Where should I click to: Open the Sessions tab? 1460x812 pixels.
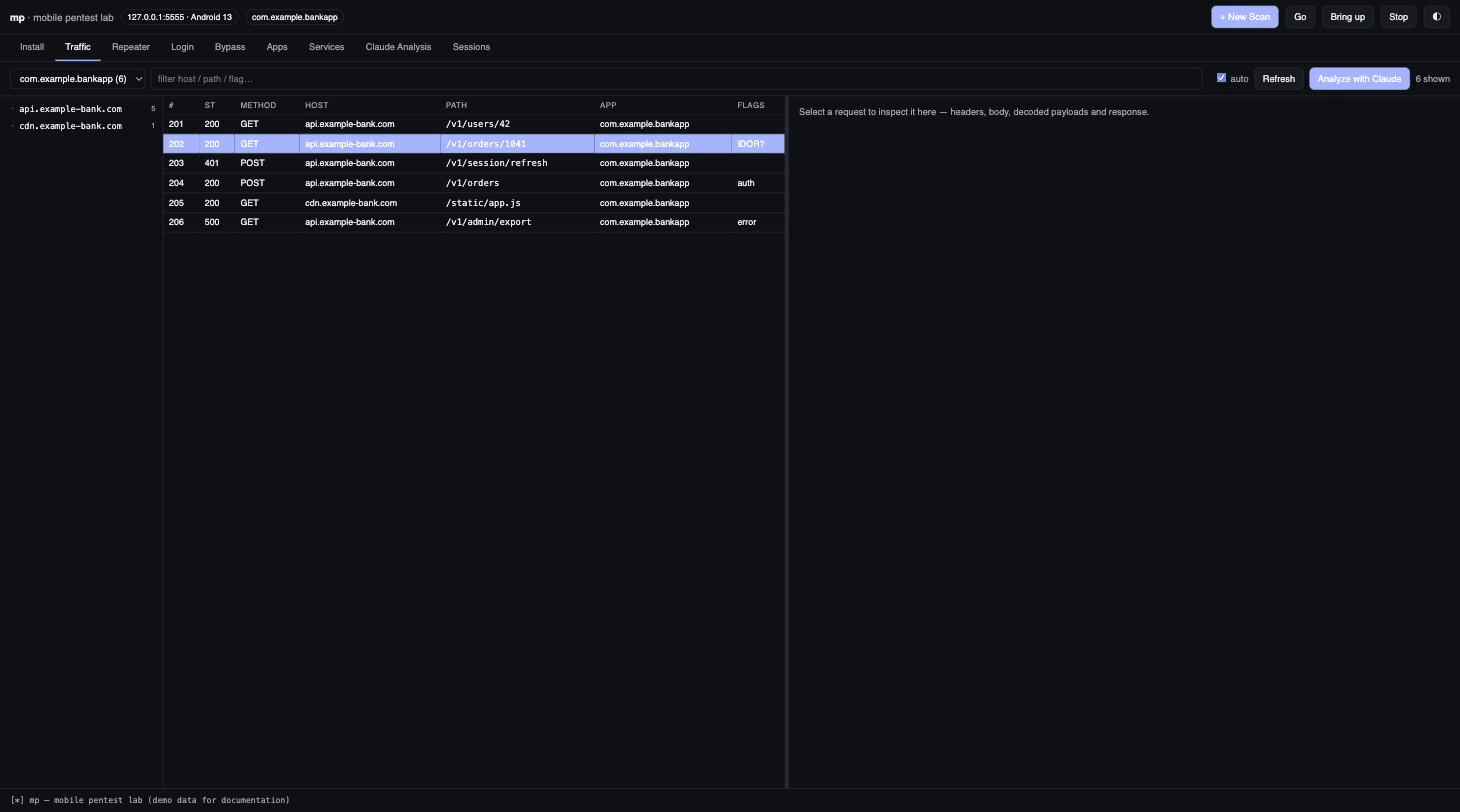point(471,47)
